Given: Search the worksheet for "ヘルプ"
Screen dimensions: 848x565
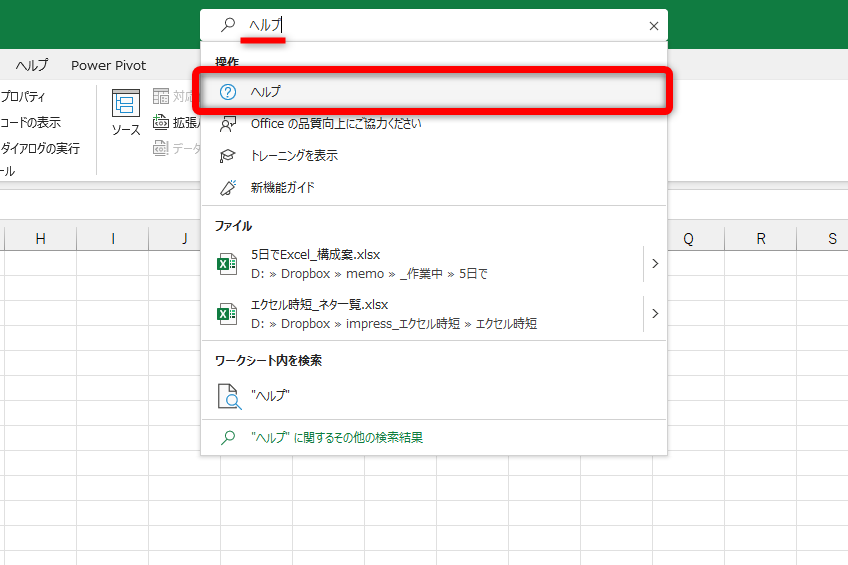Looking at the screenshot, I should click(x=434, y=396).
